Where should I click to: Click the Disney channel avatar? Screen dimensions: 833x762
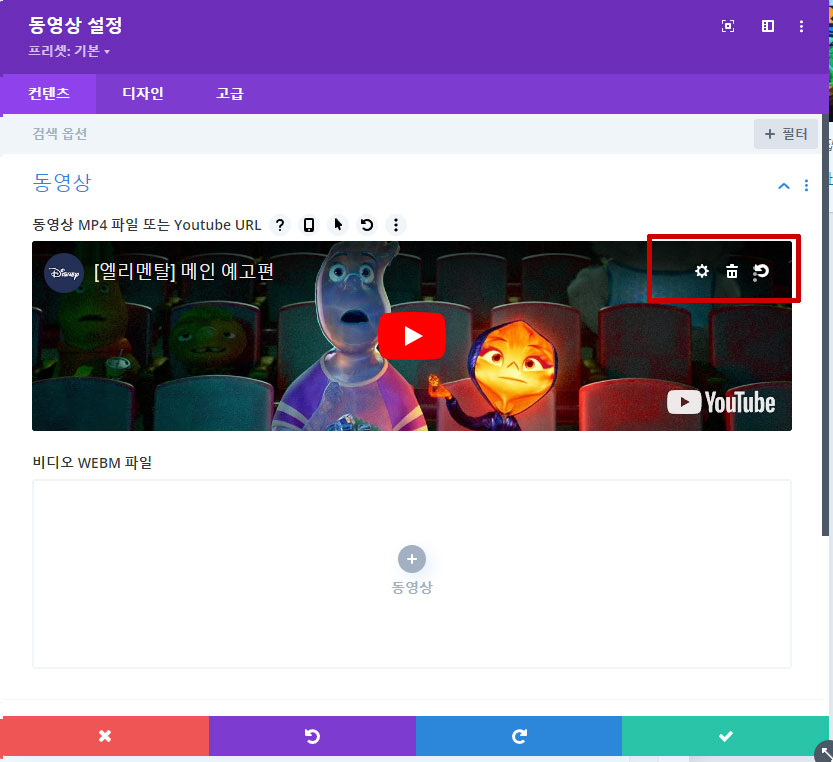coord(64,273)
